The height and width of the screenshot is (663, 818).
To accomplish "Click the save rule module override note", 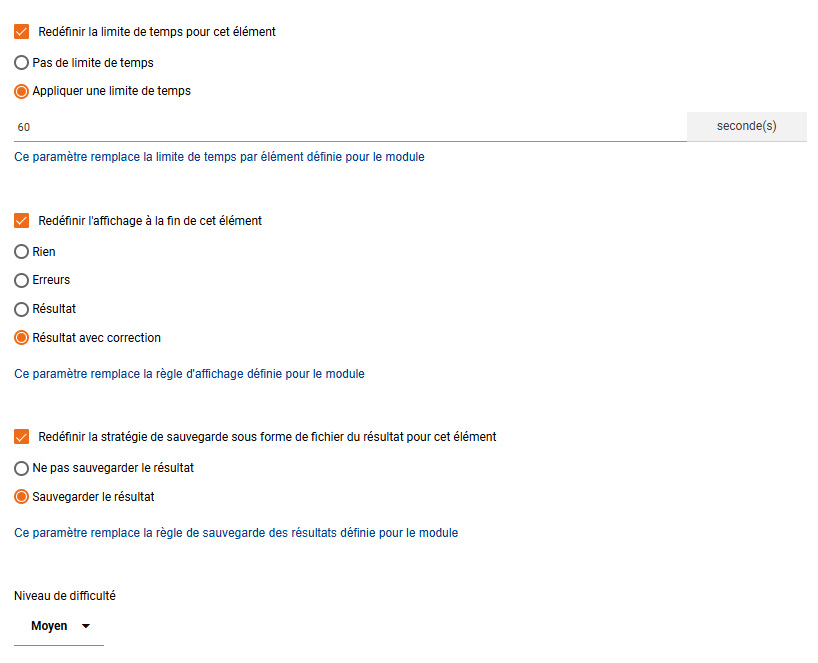I will point(236,533).
